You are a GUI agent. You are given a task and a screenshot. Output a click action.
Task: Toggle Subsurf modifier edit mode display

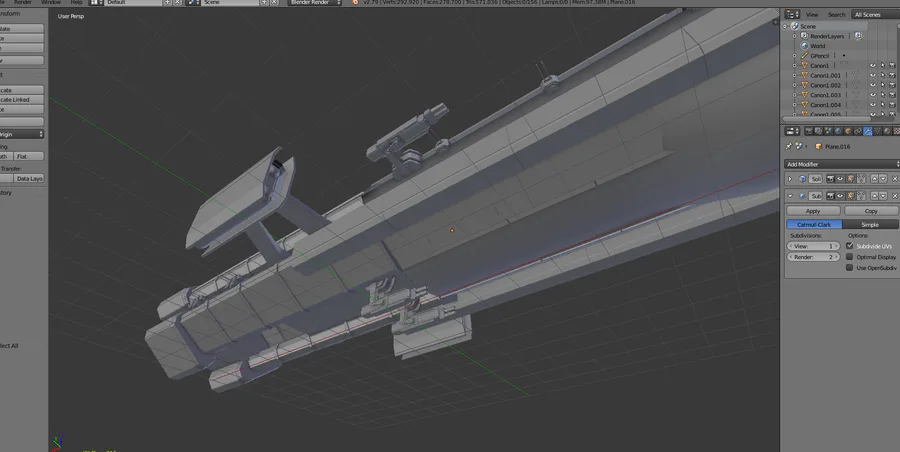coord(850,196)
